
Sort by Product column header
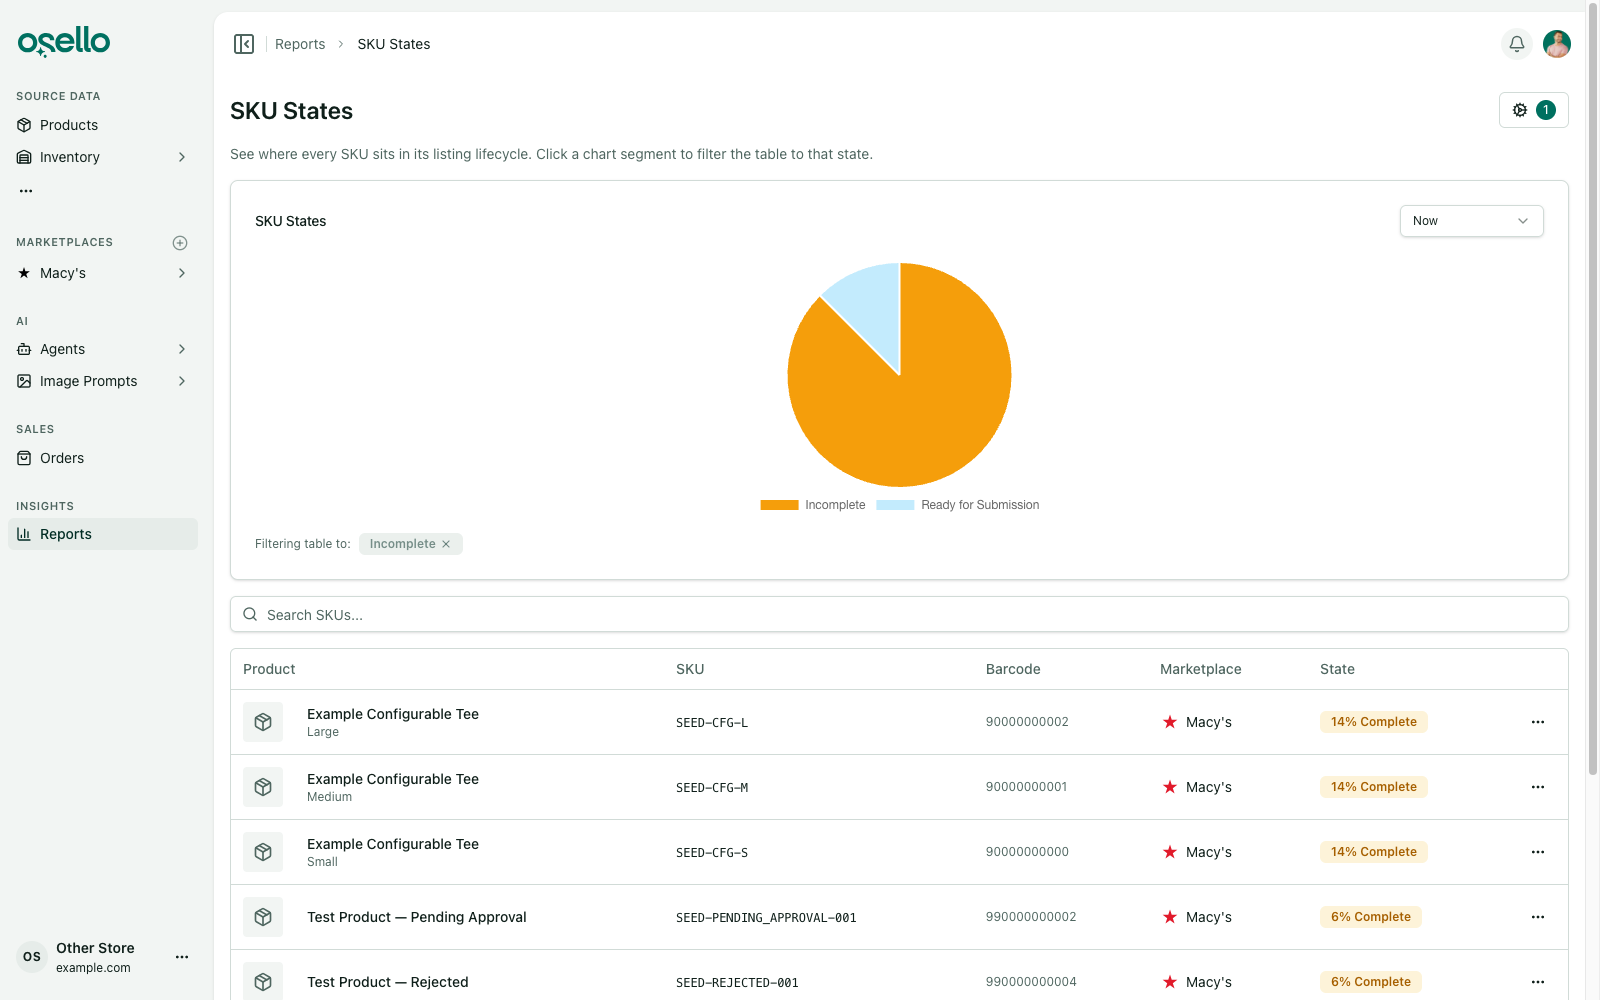click(269, 669)
